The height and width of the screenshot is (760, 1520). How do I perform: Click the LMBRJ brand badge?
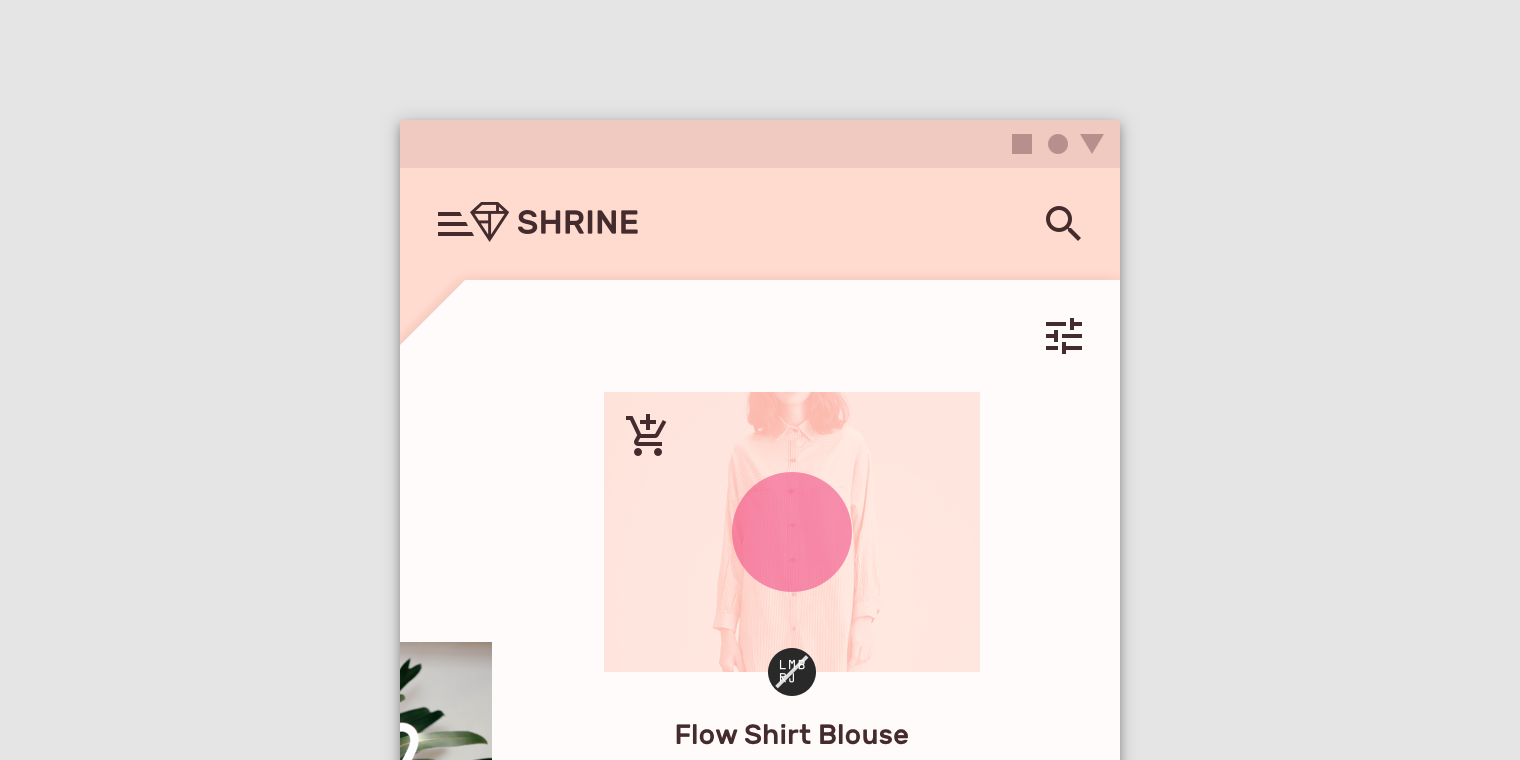792,672
